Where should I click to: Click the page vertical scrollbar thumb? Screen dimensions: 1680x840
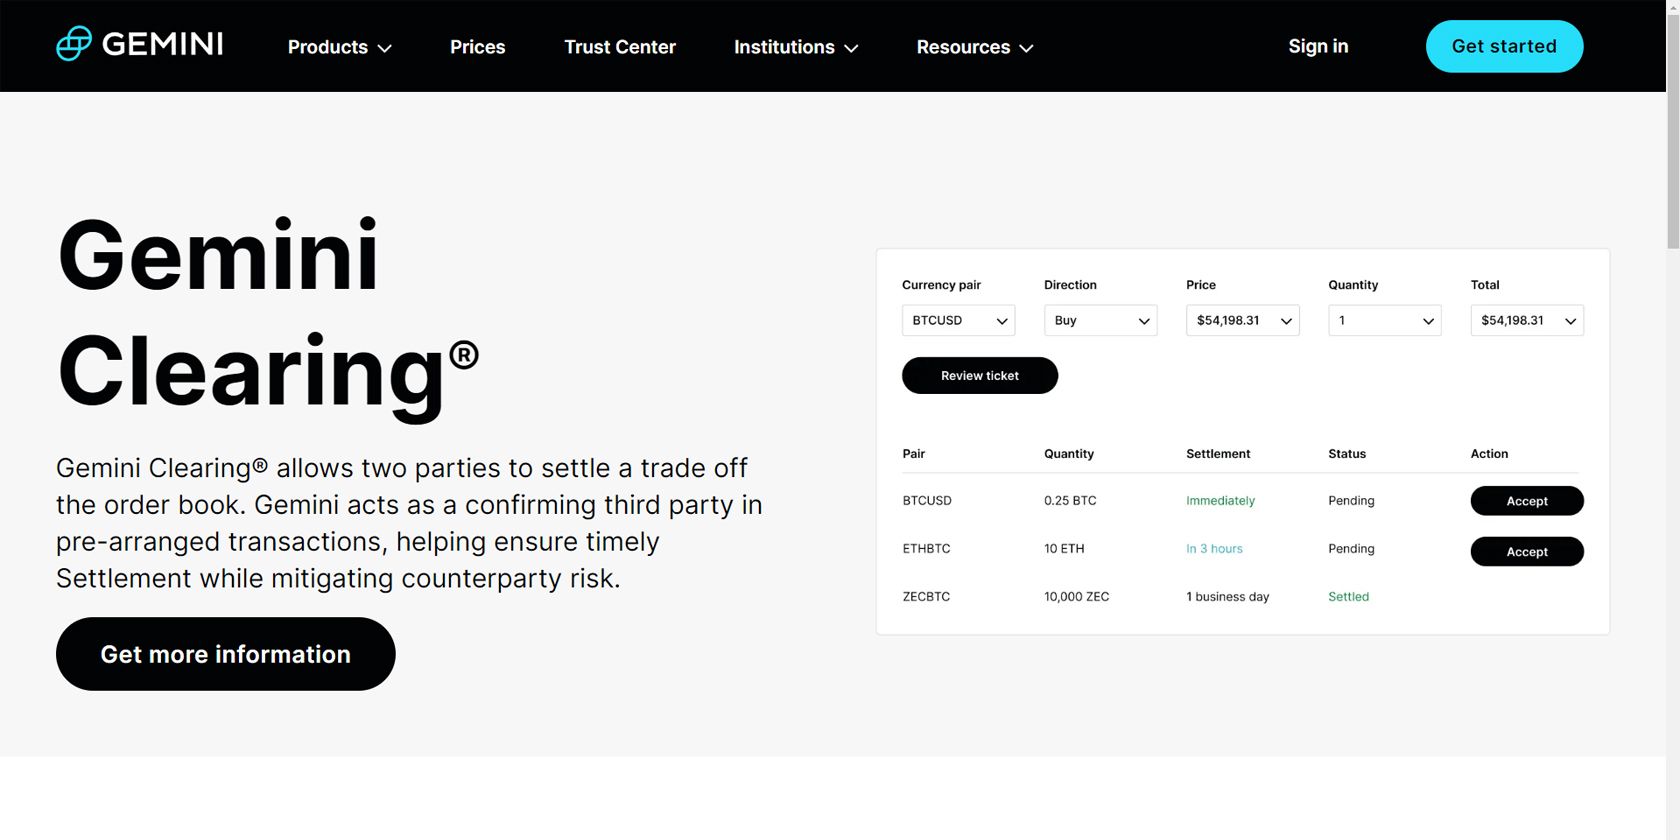click(1673, 125)
